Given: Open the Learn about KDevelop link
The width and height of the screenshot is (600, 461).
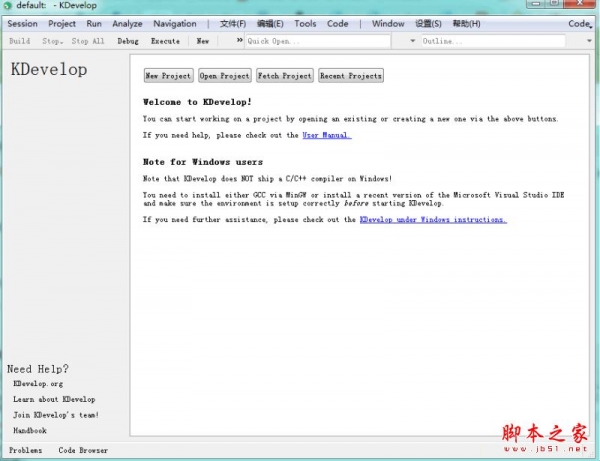Looking at the screenshot, I should (54, 399).
